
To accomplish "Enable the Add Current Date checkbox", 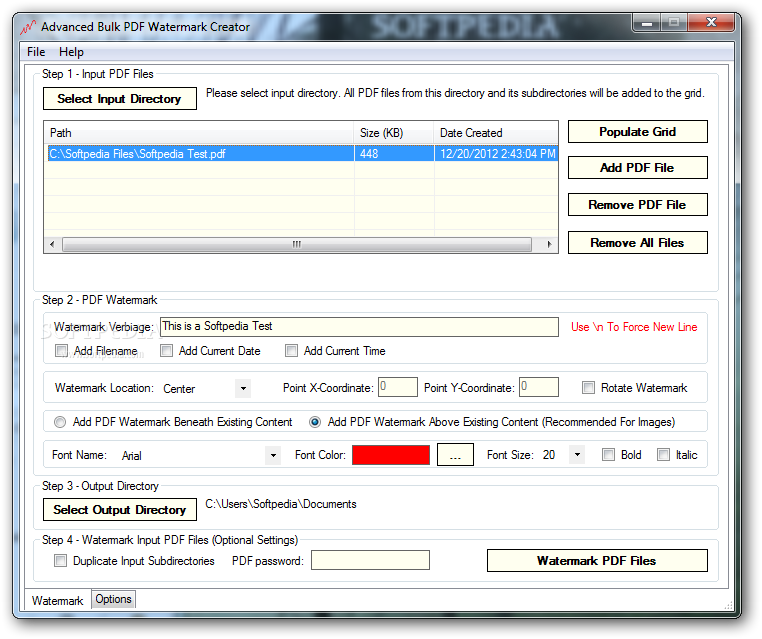I will pyautogui.click(x=166, y=350).
